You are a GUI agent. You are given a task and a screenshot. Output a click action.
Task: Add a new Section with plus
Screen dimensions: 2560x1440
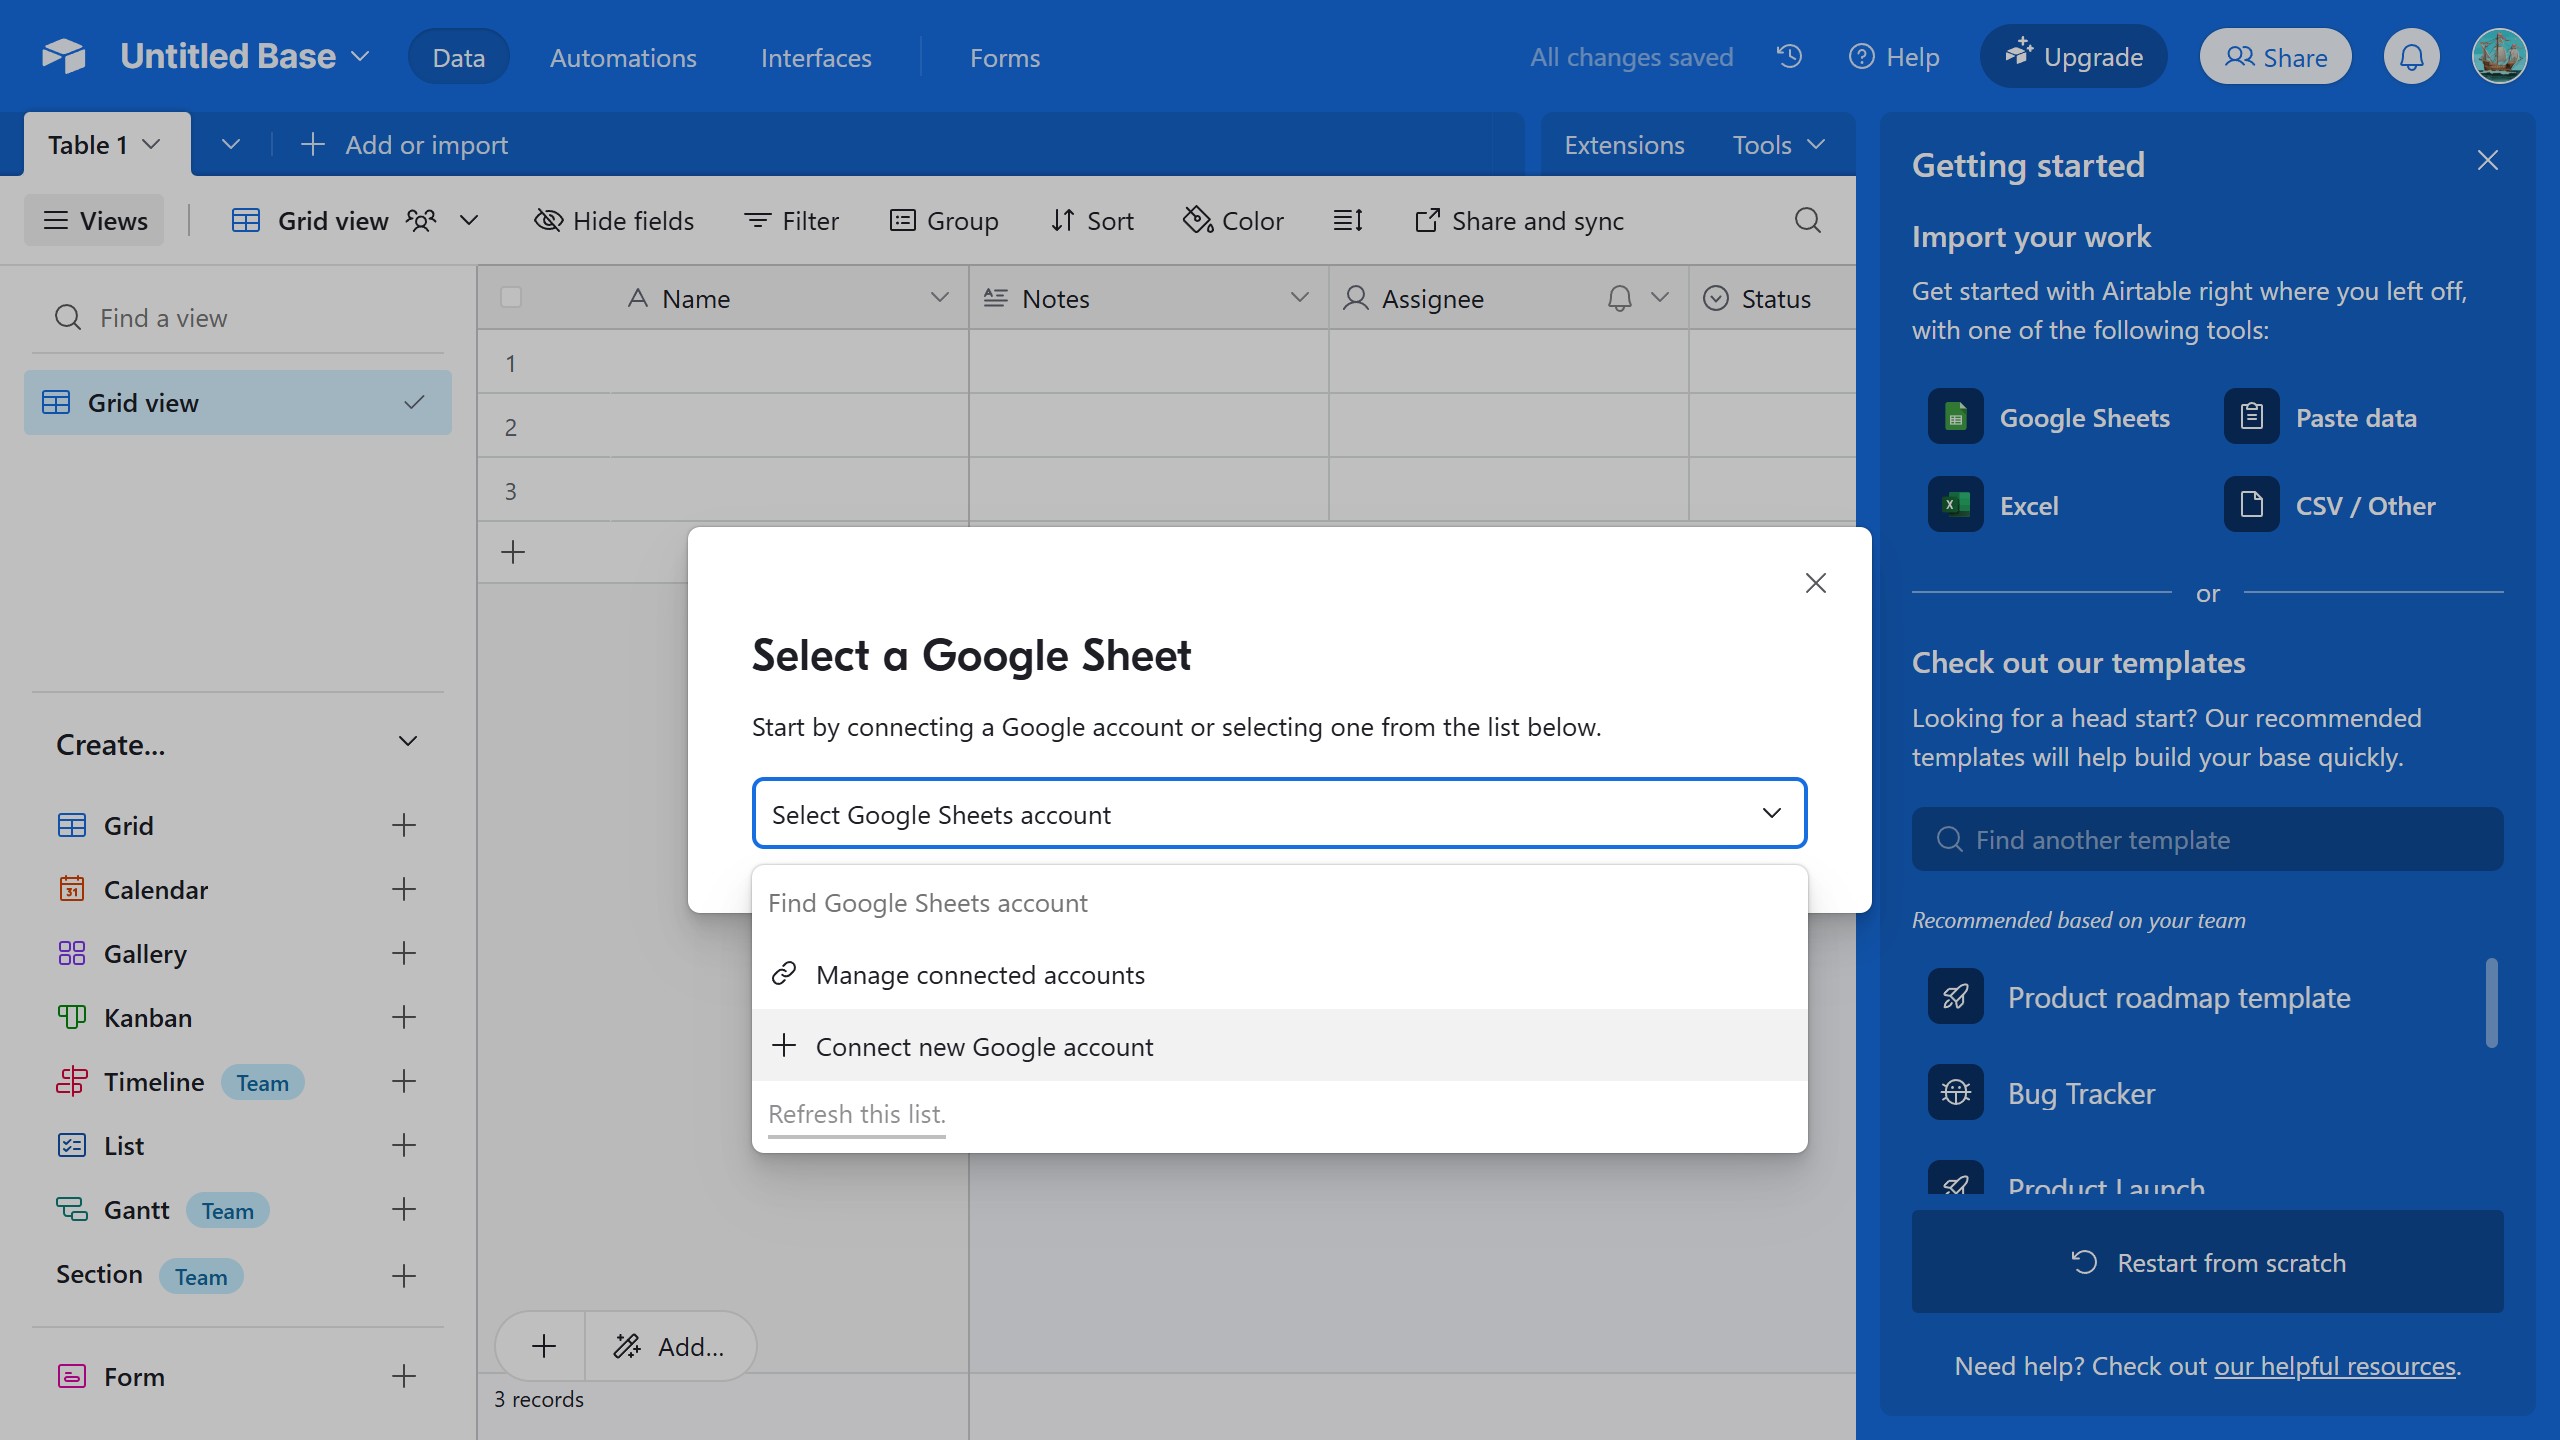tap(404, 1276)
